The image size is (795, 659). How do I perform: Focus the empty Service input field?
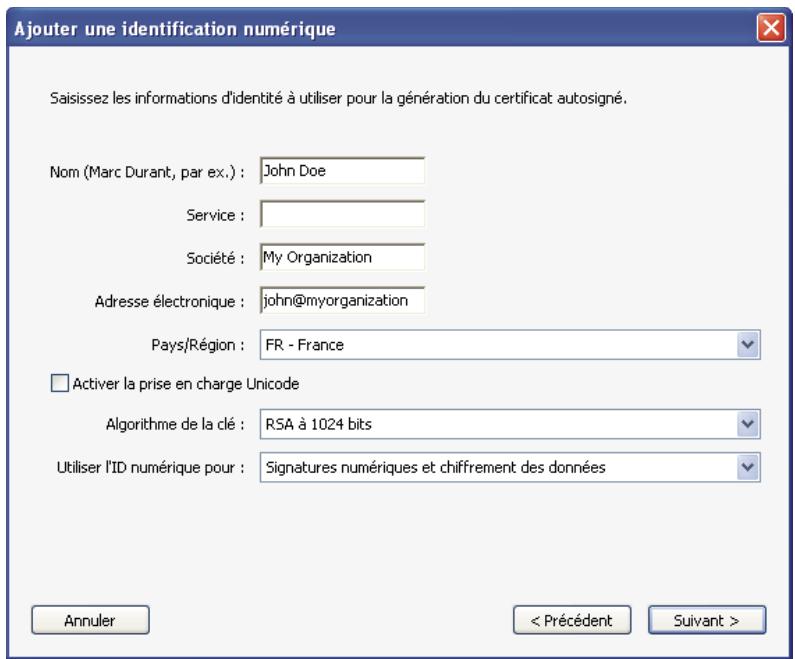point(342,214)
